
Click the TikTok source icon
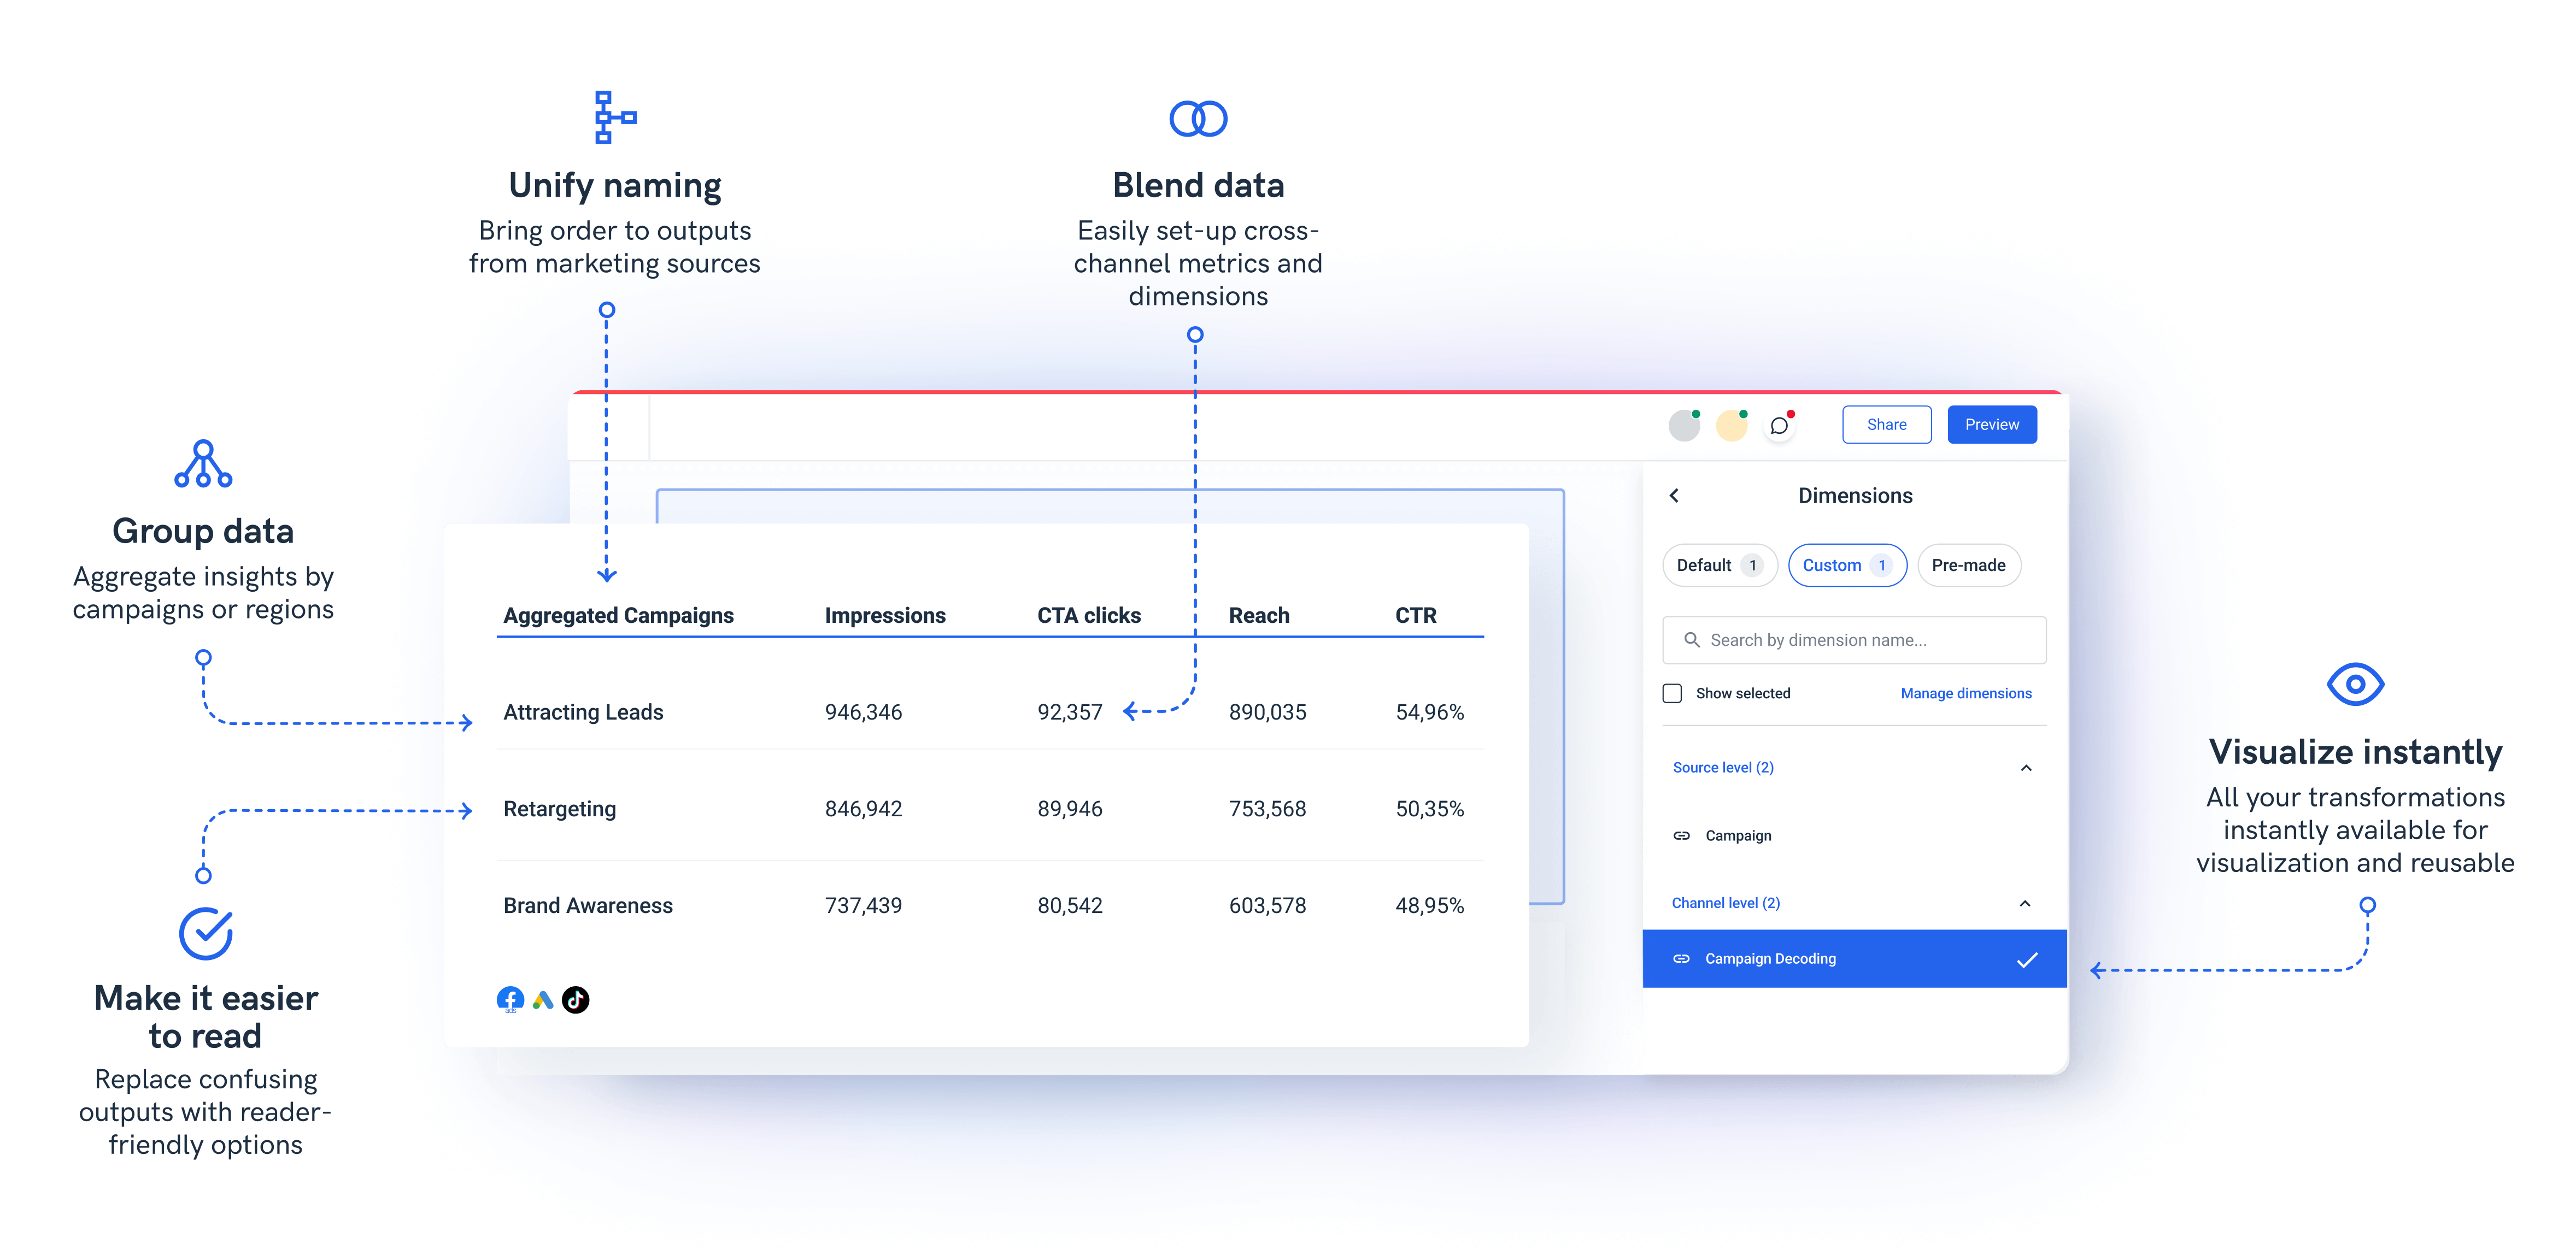coord(576,999)
